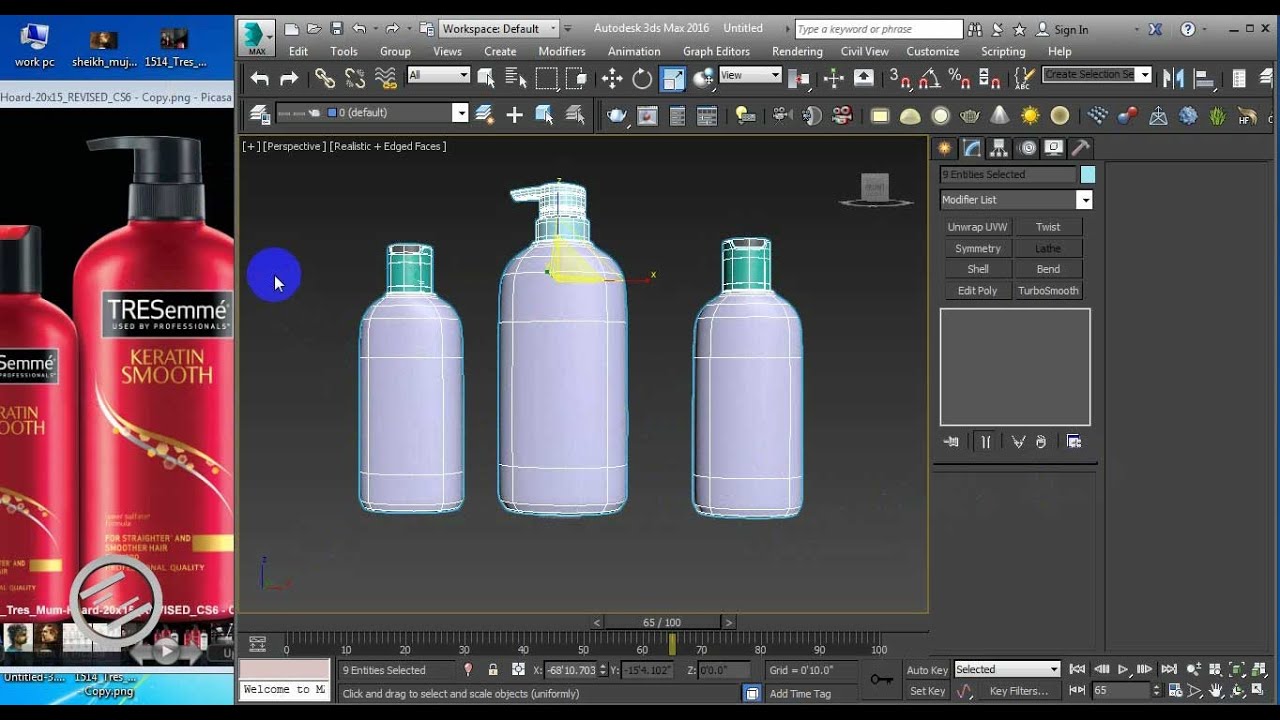Open the Graph Editors menu
This screenshot has width=1280, height=720.
pyautogui.click(x=716, y=51)
